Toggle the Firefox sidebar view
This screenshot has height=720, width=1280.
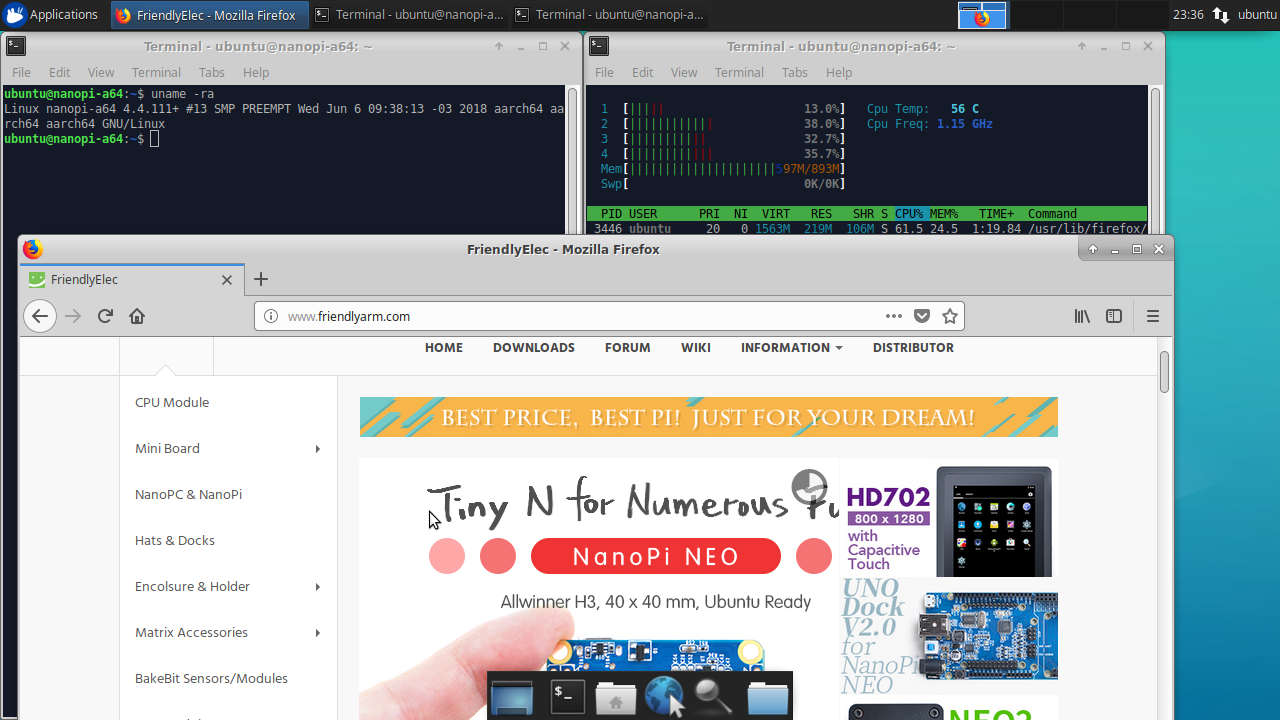coord(1114,316)
